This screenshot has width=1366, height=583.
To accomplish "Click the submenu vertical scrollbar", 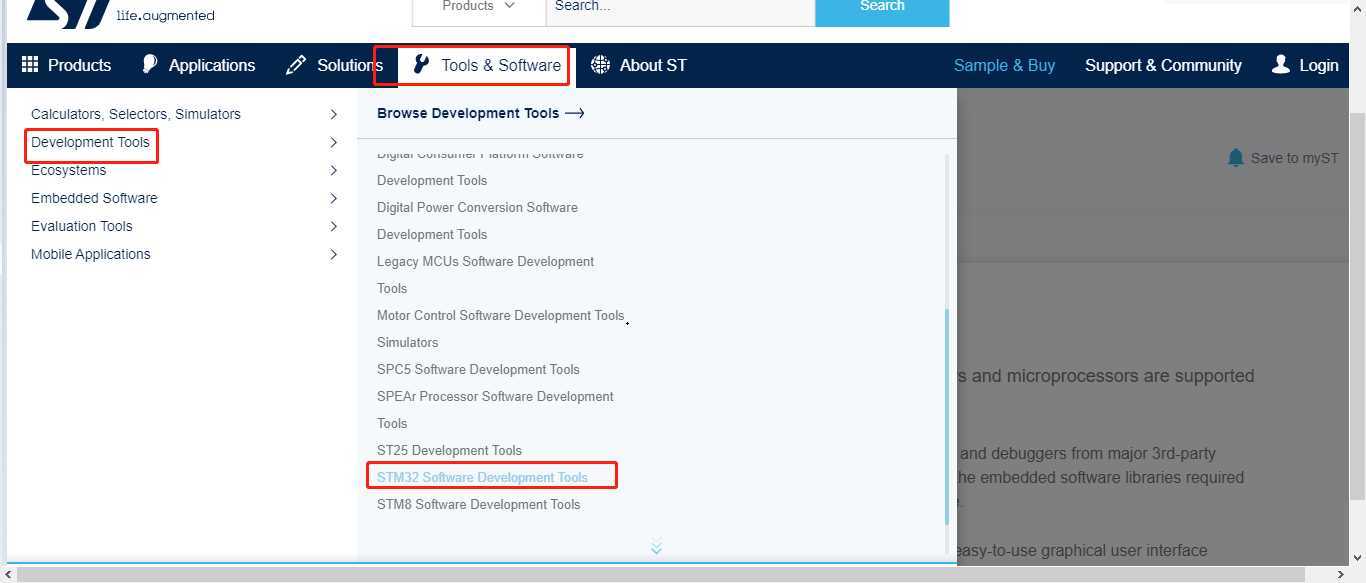I will 947,415.
